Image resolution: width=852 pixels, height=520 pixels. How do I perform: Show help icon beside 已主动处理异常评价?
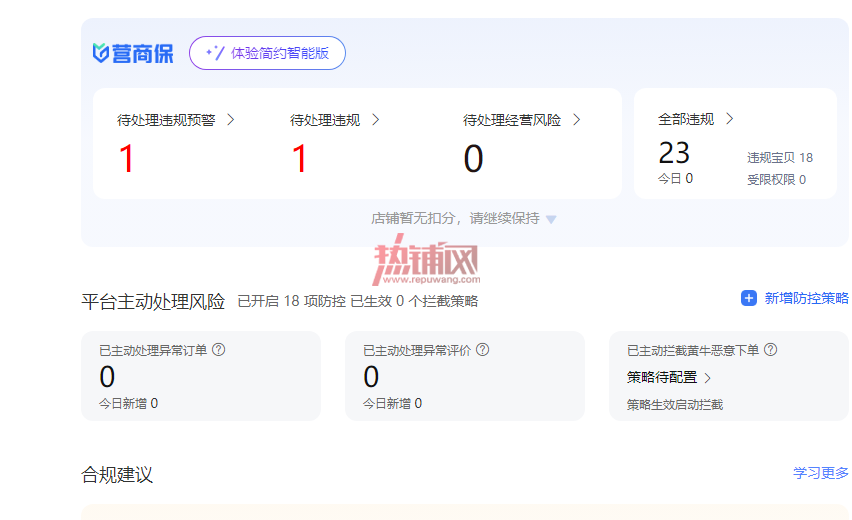[x=483, y=350]
